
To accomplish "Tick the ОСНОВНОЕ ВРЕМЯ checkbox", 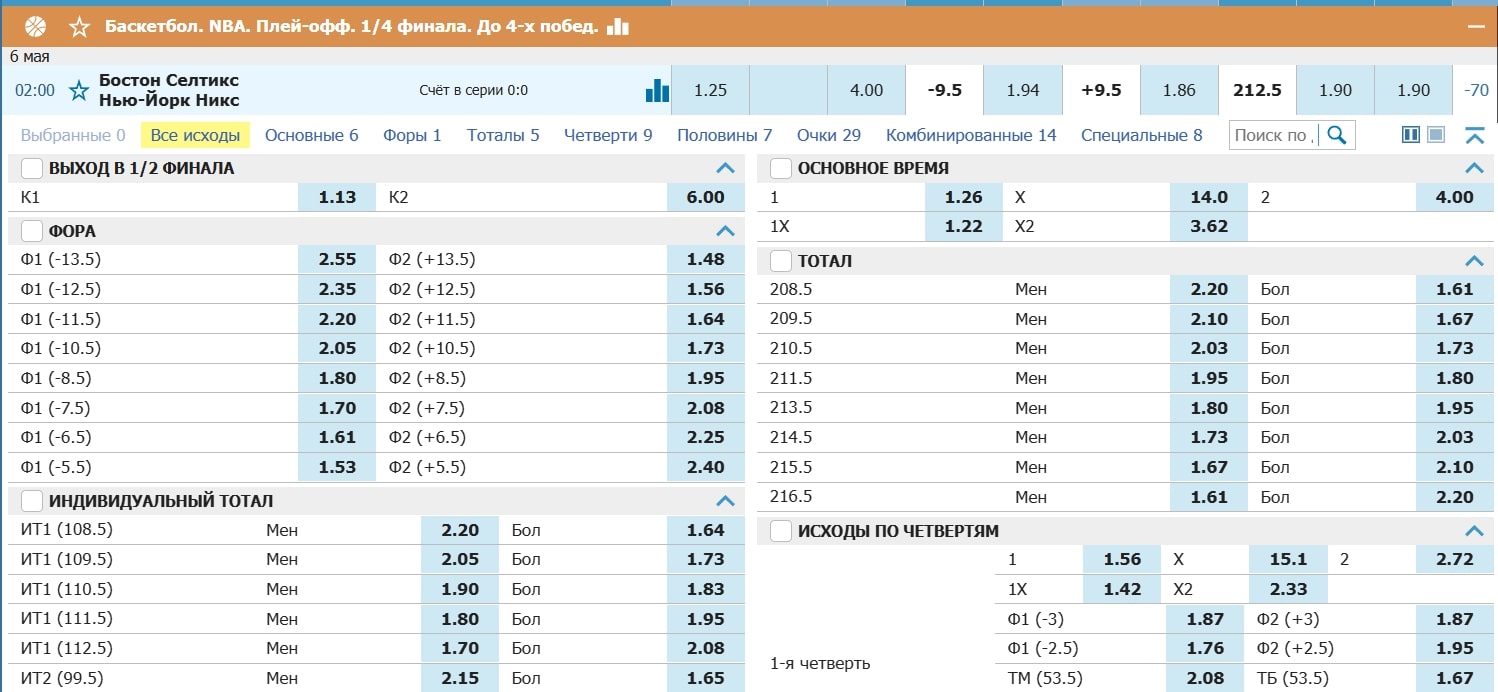I will click(781, 168).
